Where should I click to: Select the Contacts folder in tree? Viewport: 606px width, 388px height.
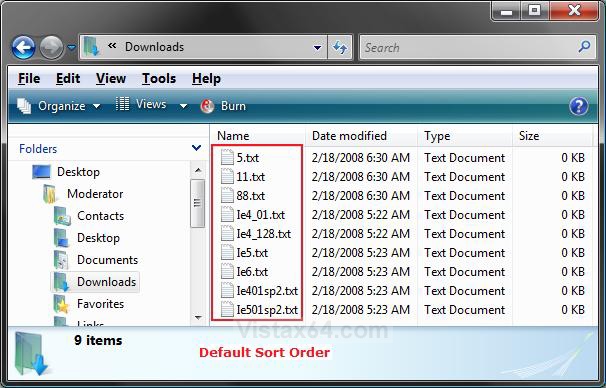(x=100, y=216)
